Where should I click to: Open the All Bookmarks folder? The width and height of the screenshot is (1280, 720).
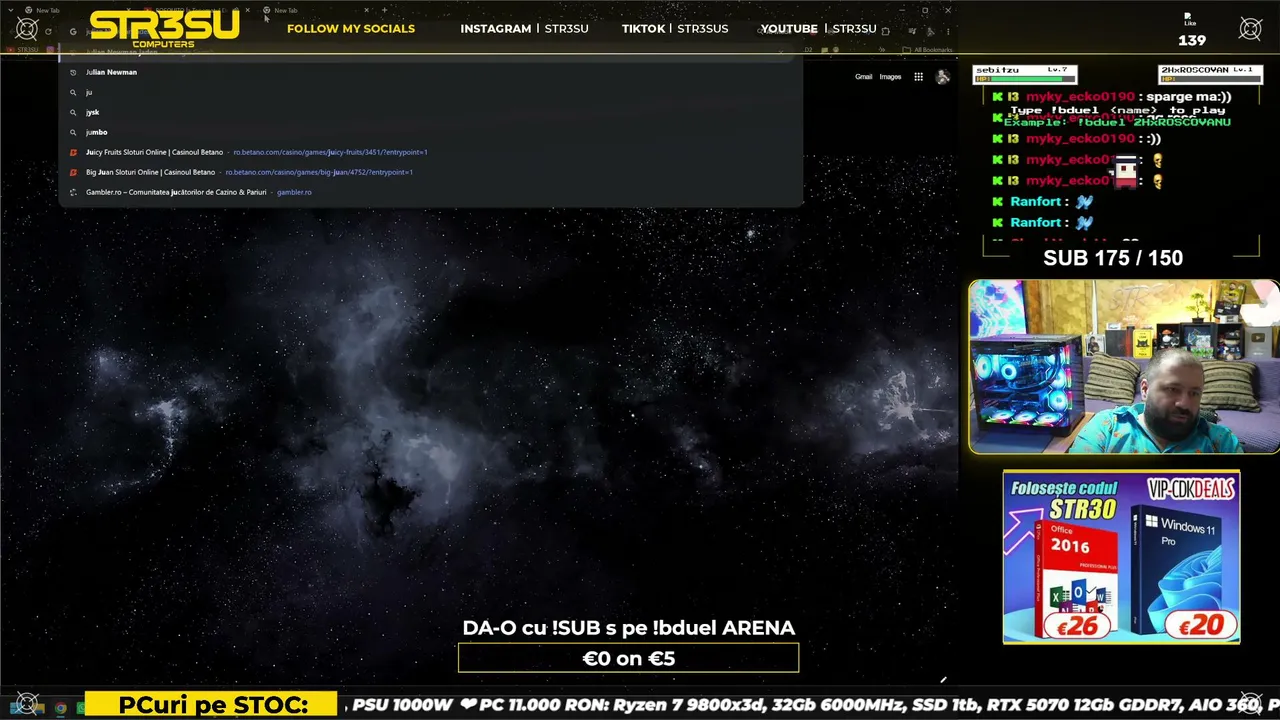click(926, 50)
